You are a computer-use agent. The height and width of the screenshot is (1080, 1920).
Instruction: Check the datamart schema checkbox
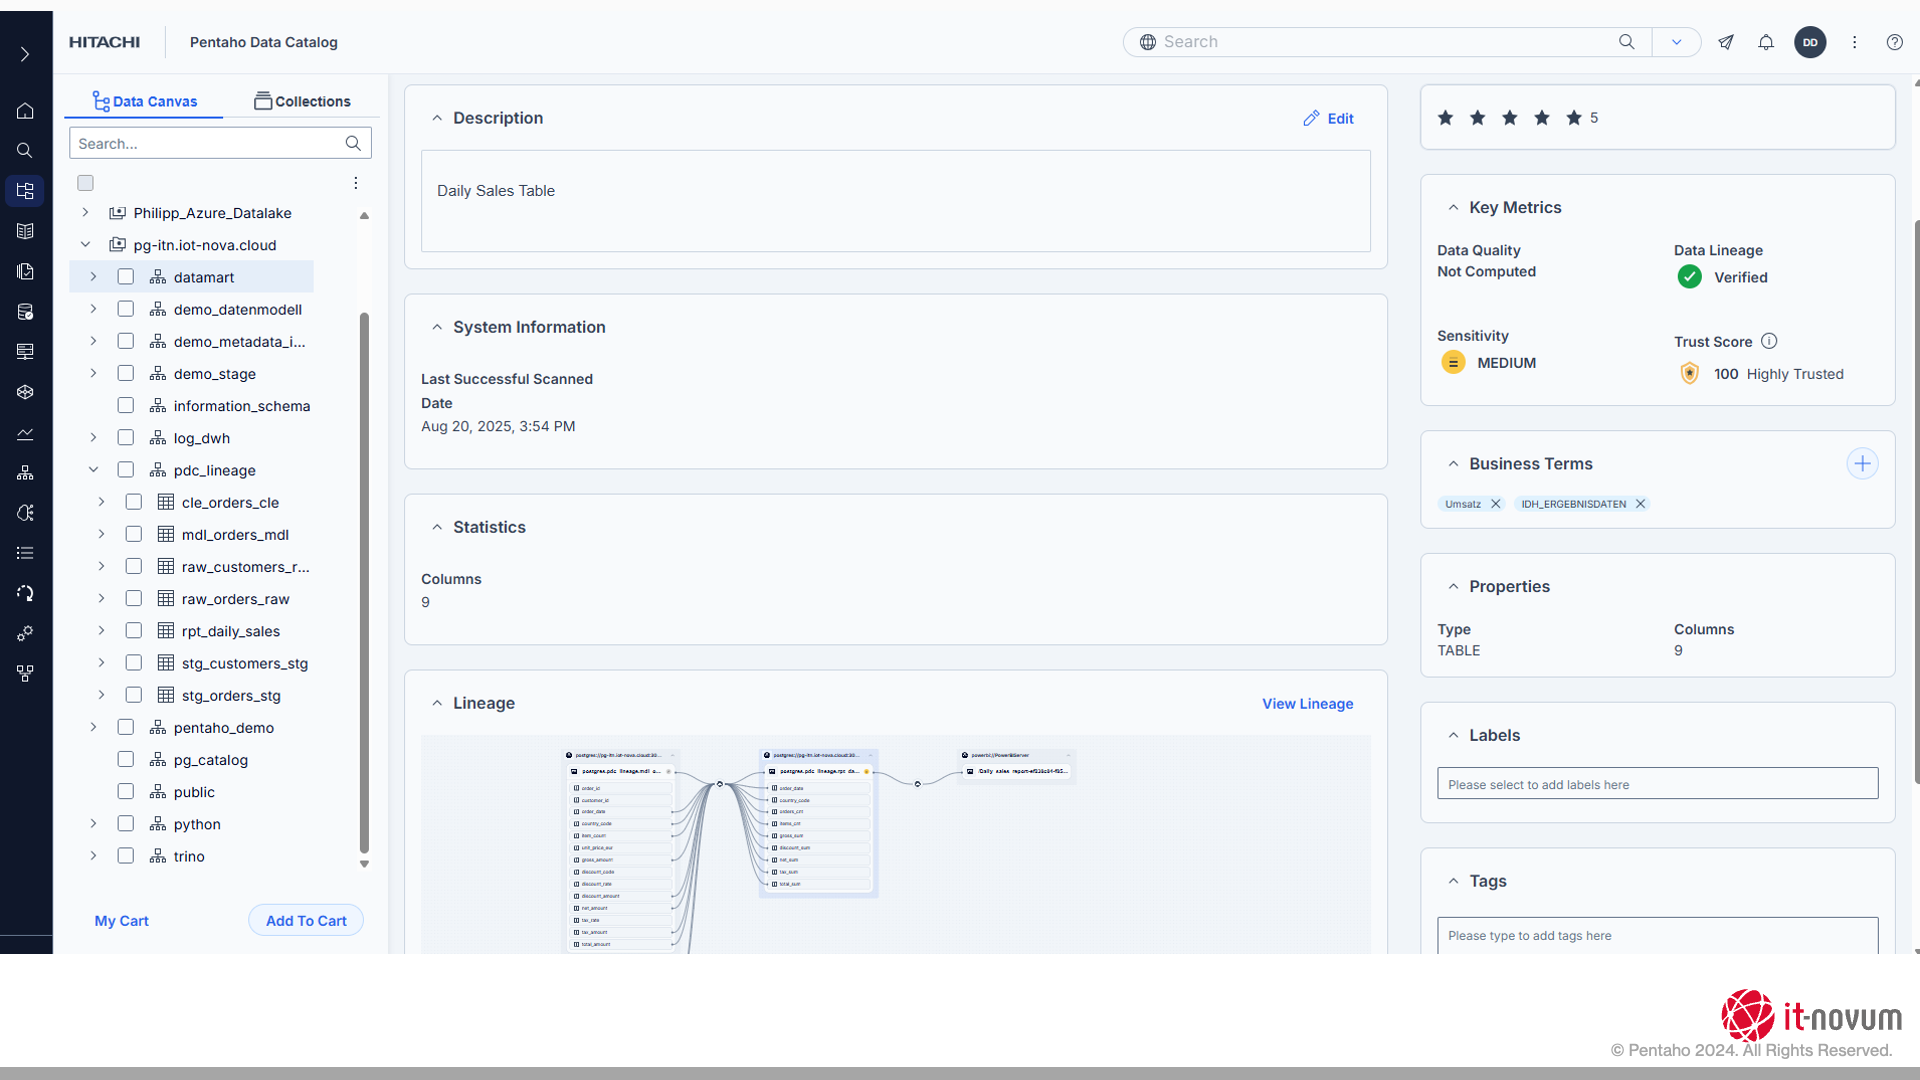point(125,277)
